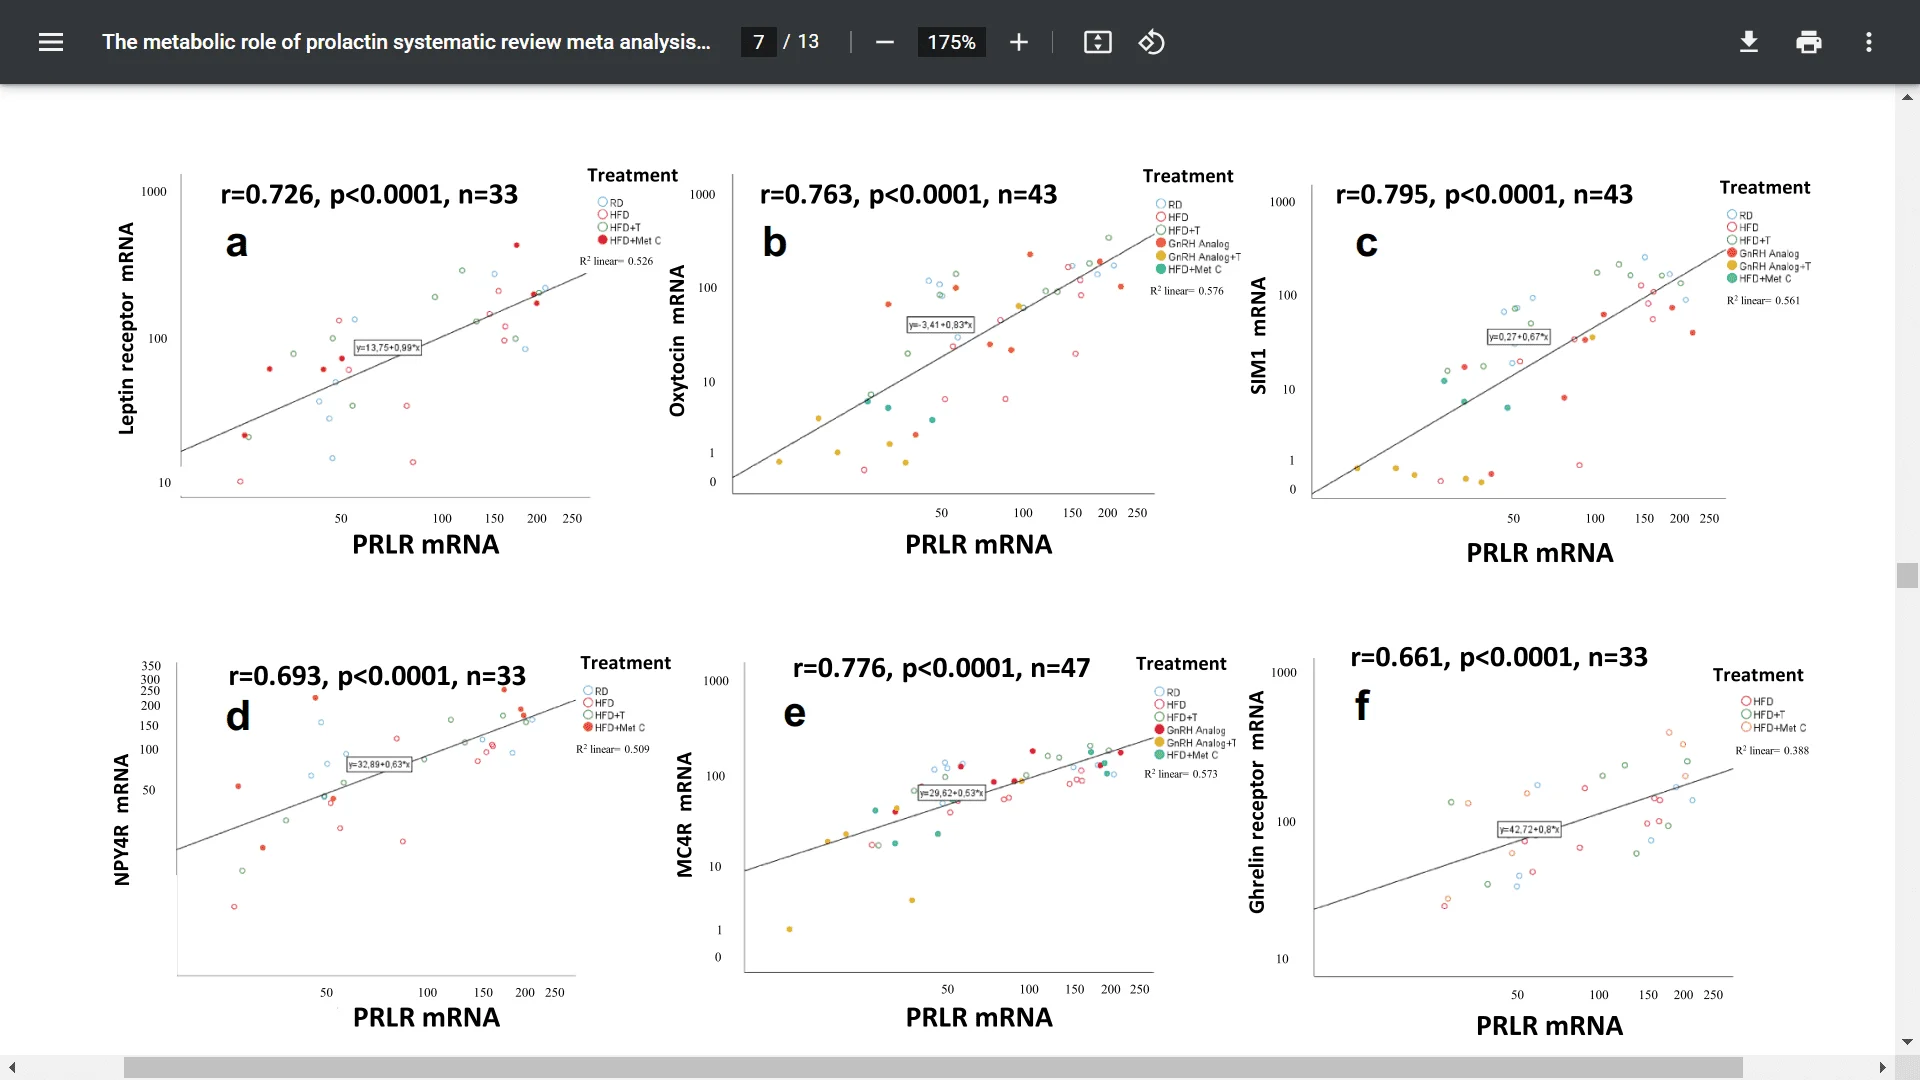Viewport: 1920px width, 1080px height.
Task: Click 'R² linear= 0.576' in panel b
Action: 1186,291
